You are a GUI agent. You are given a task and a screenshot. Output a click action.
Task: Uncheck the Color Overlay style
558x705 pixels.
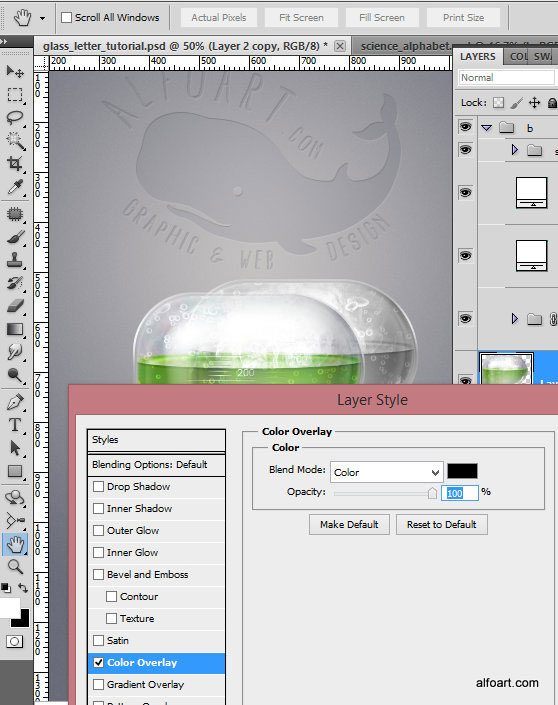[x=98, y=662]
